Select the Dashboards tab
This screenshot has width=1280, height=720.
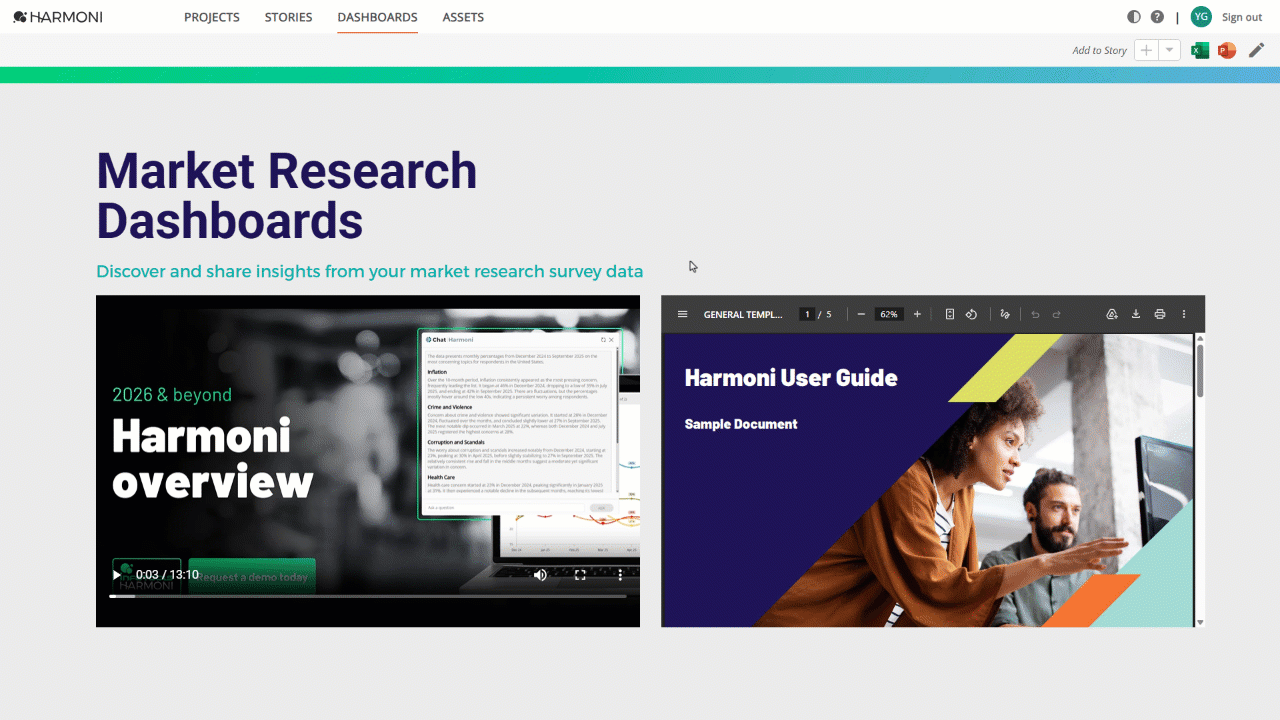coord(378,17)
